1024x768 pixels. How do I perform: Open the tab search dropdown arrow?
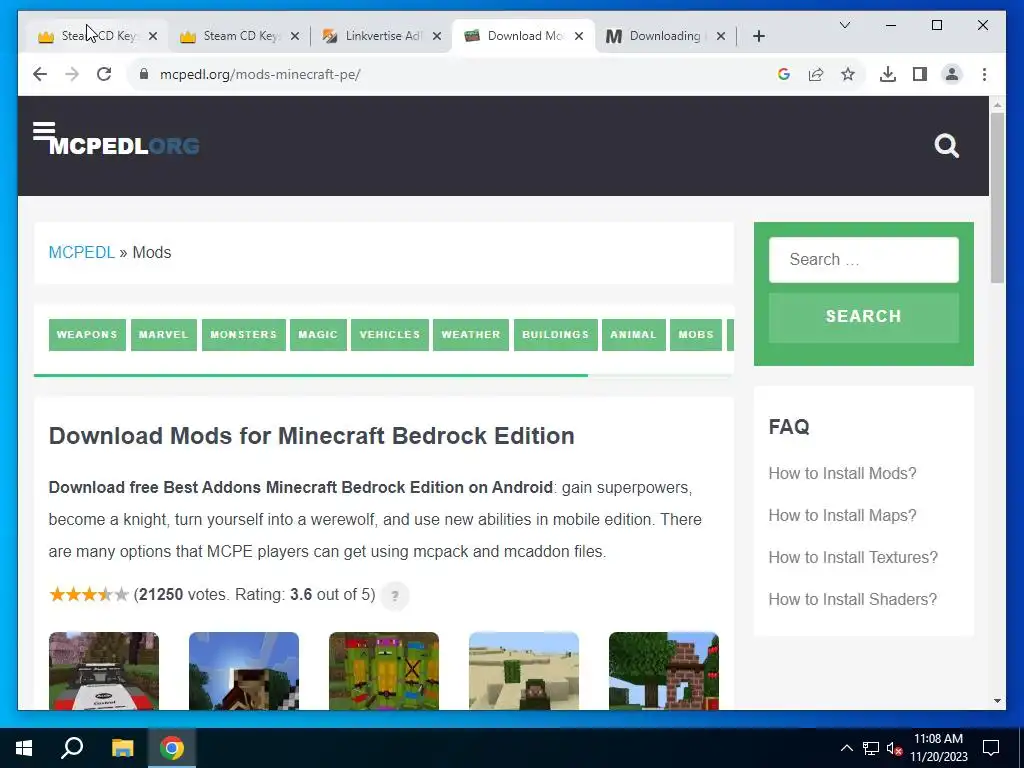tap(844, 25)
